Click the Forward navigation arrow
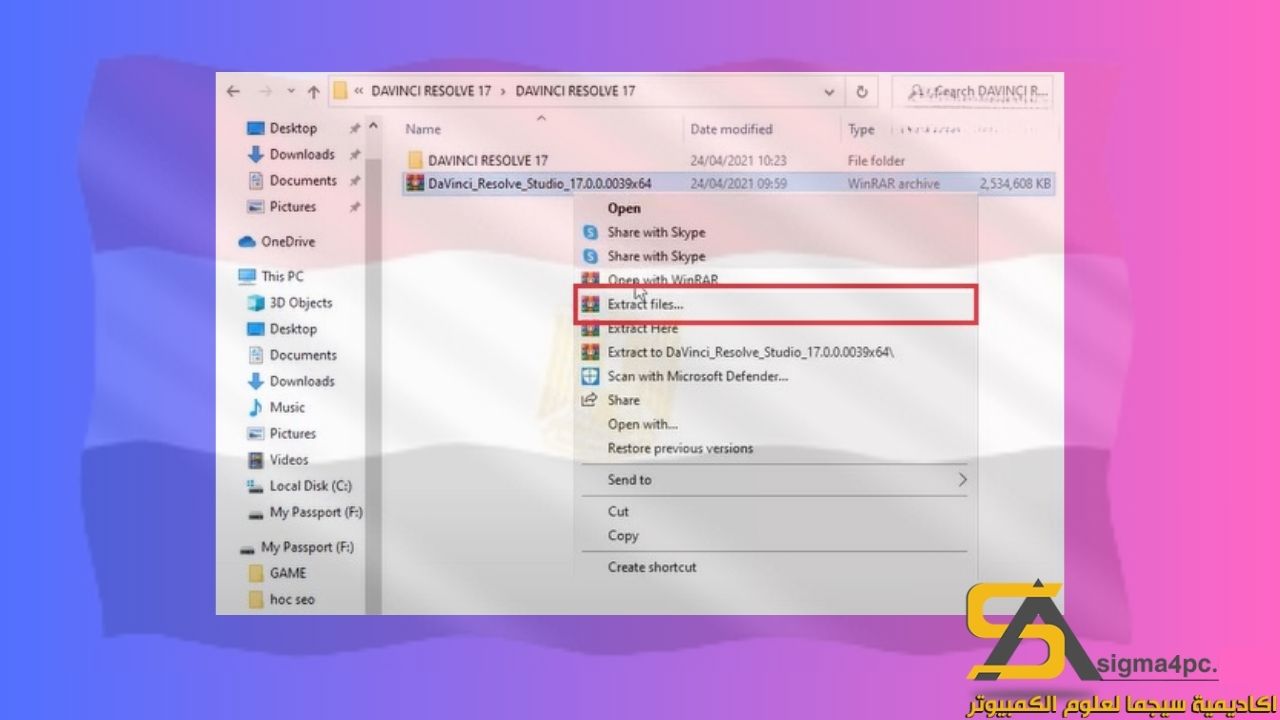 tap(265, 91)
